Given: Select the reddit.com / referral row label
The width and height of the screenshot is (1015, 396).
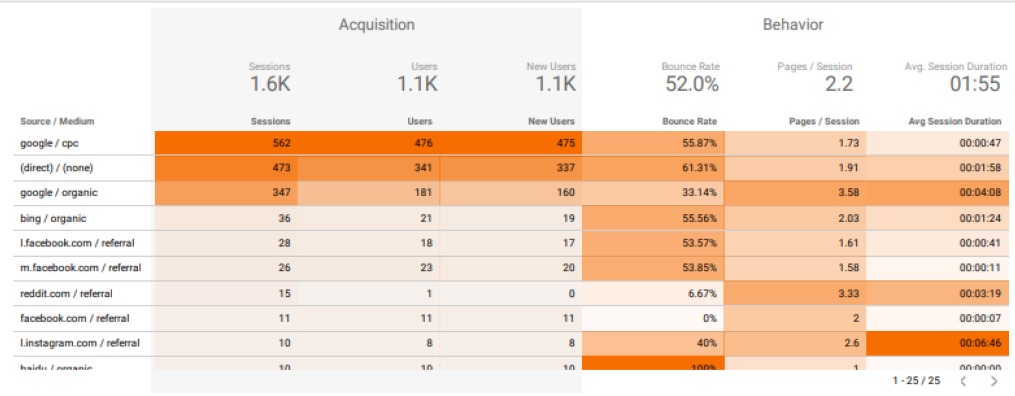Looking at the screenshot, I should [66, 293].
